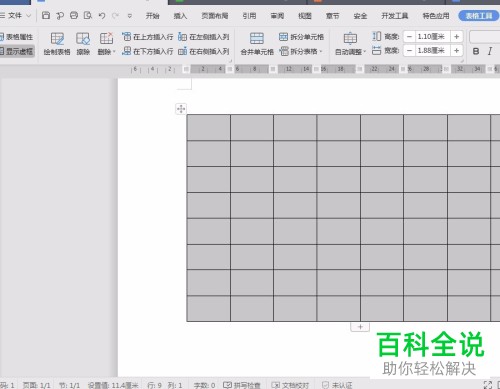Select the 表格工具 tab
The width and height of the screenshot is (500, 389).
[479, 16]
